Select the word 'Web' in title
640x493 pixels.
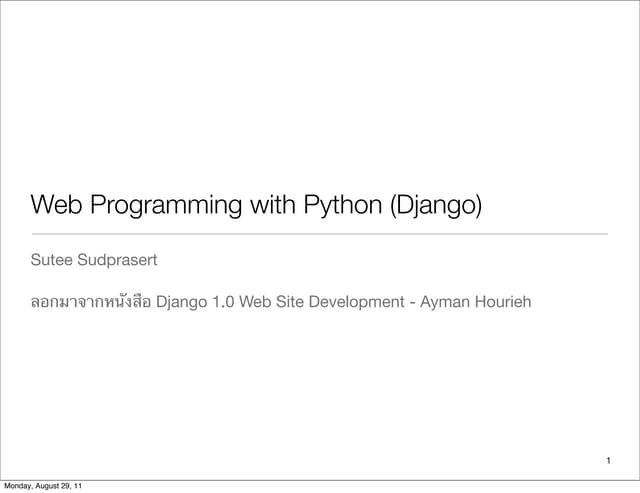click(x=56, y=205)
